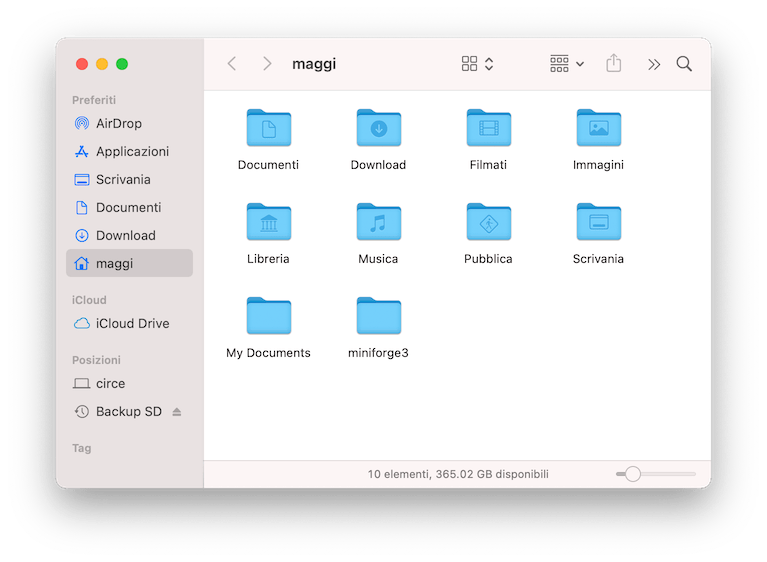Open the My Documents folder
The height and width of the screenshot is (562, 767).
tap(268, 316)
